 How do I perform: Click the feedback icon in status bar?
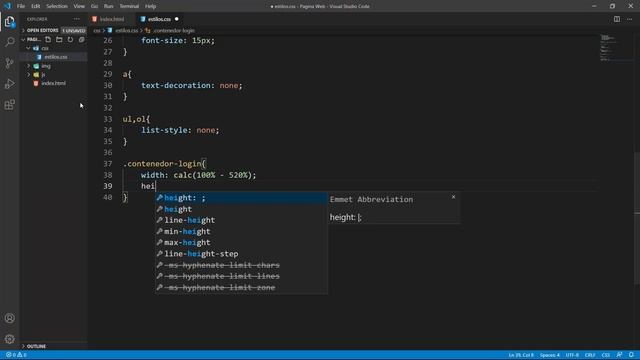point(619,355)
